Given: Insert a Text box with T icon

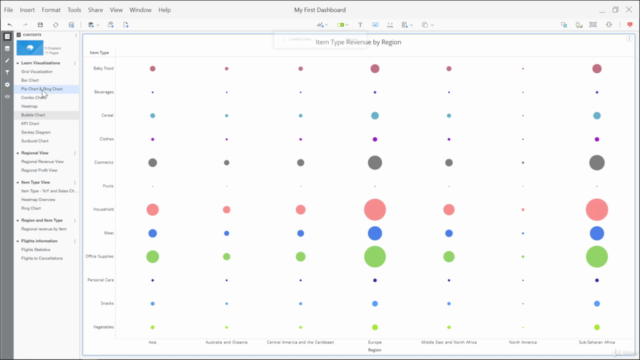Looking at the screenshot, I should [x=360, y=25].
